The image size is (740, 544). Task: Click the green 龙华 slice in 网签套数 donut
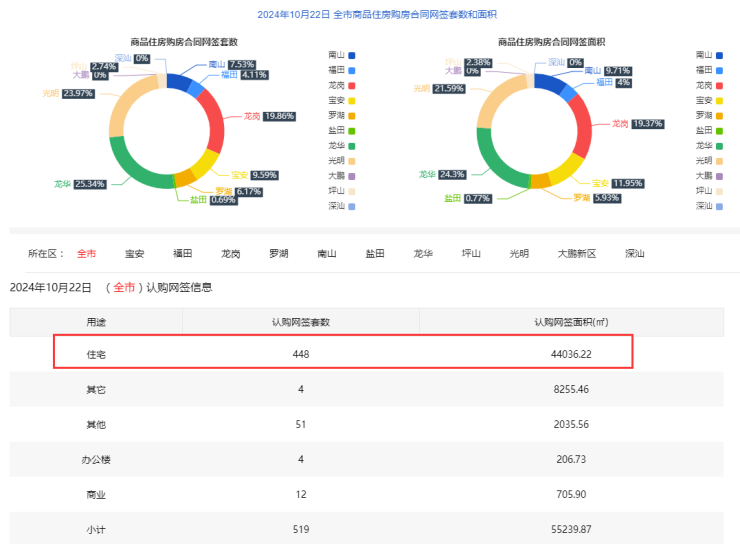click(x=128, y=165)
